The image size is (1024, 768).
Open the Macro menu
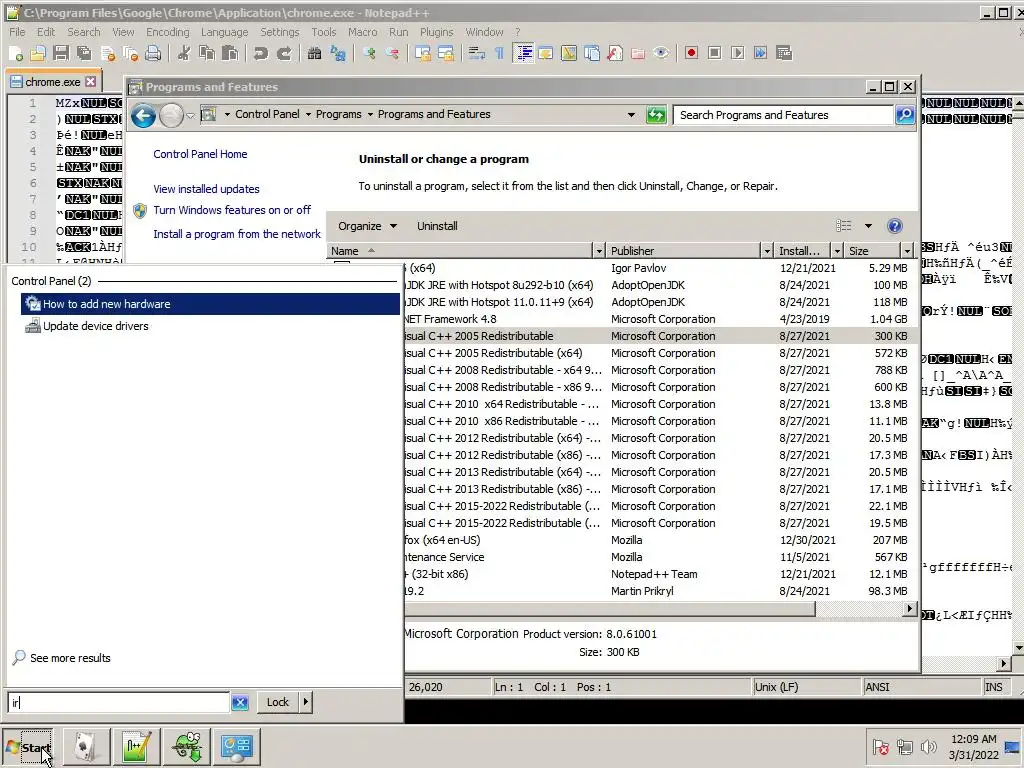pyautogui.click(x=362, y=32)
